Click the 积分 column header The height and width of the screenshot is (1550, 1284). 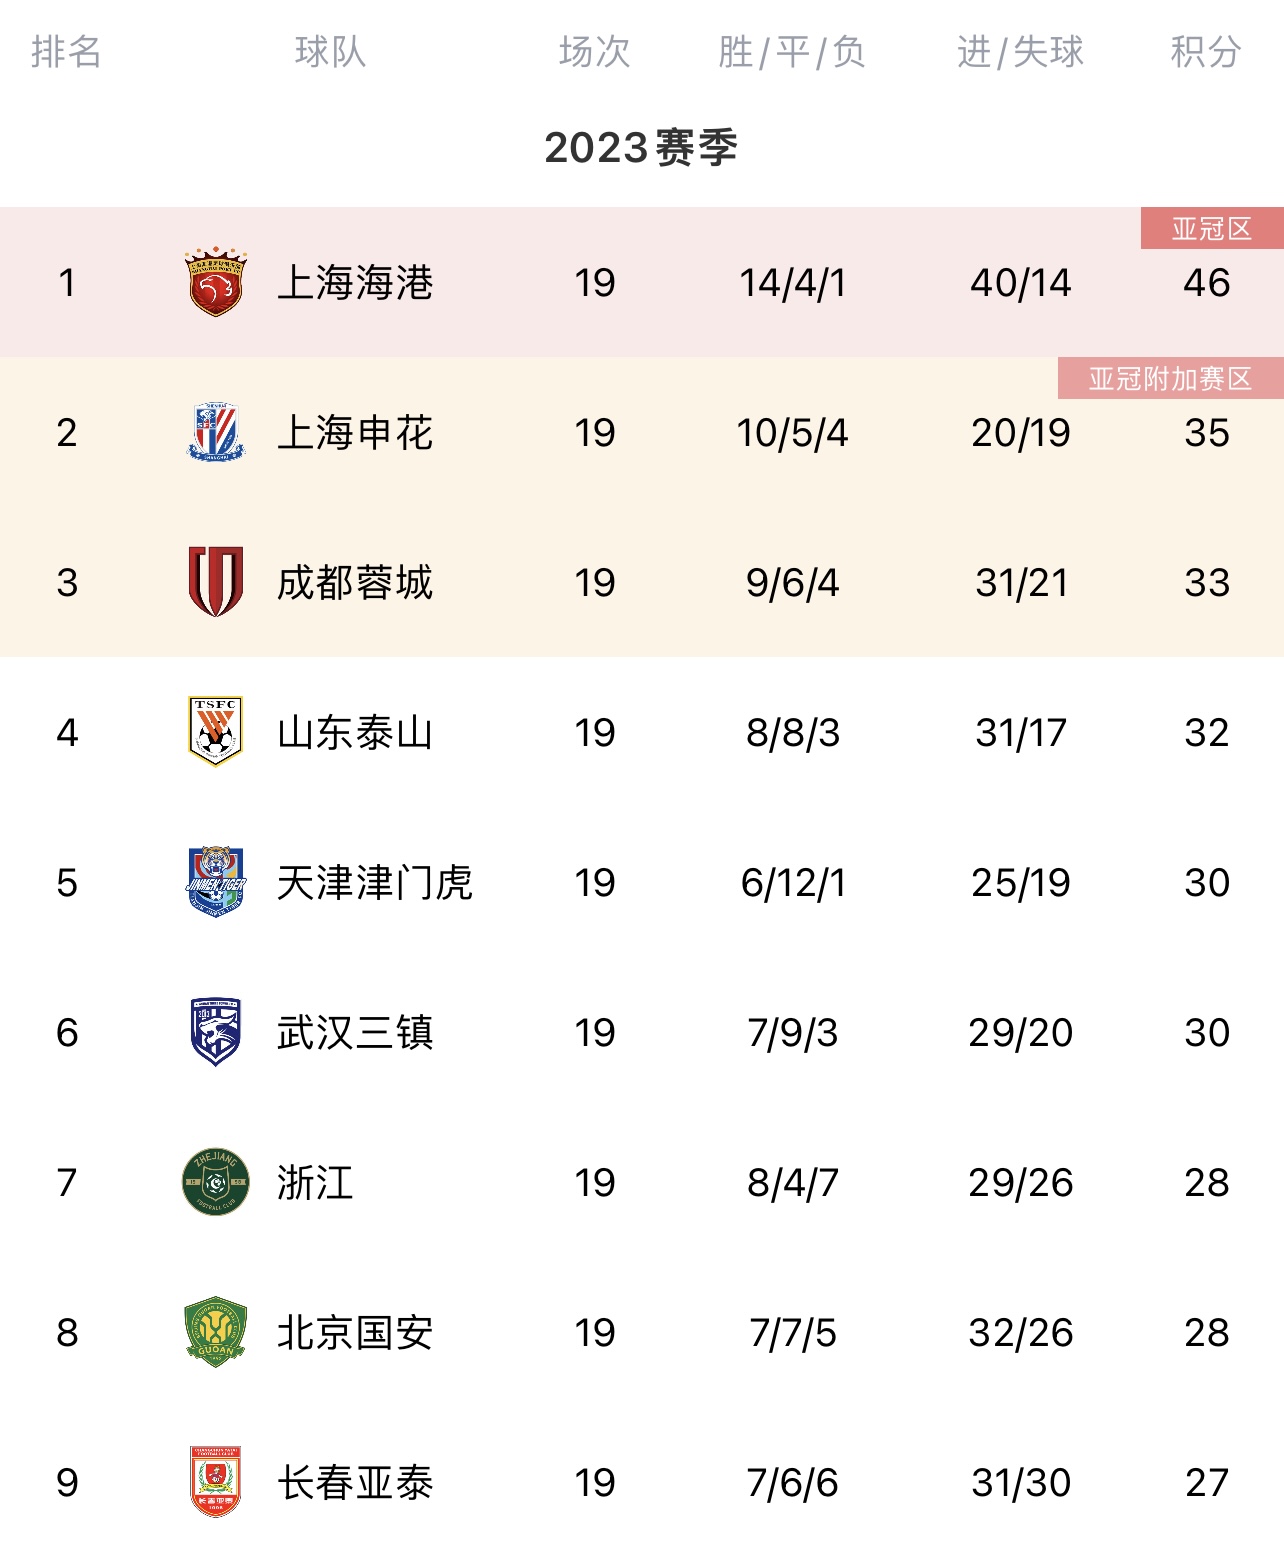point(1206,52)
